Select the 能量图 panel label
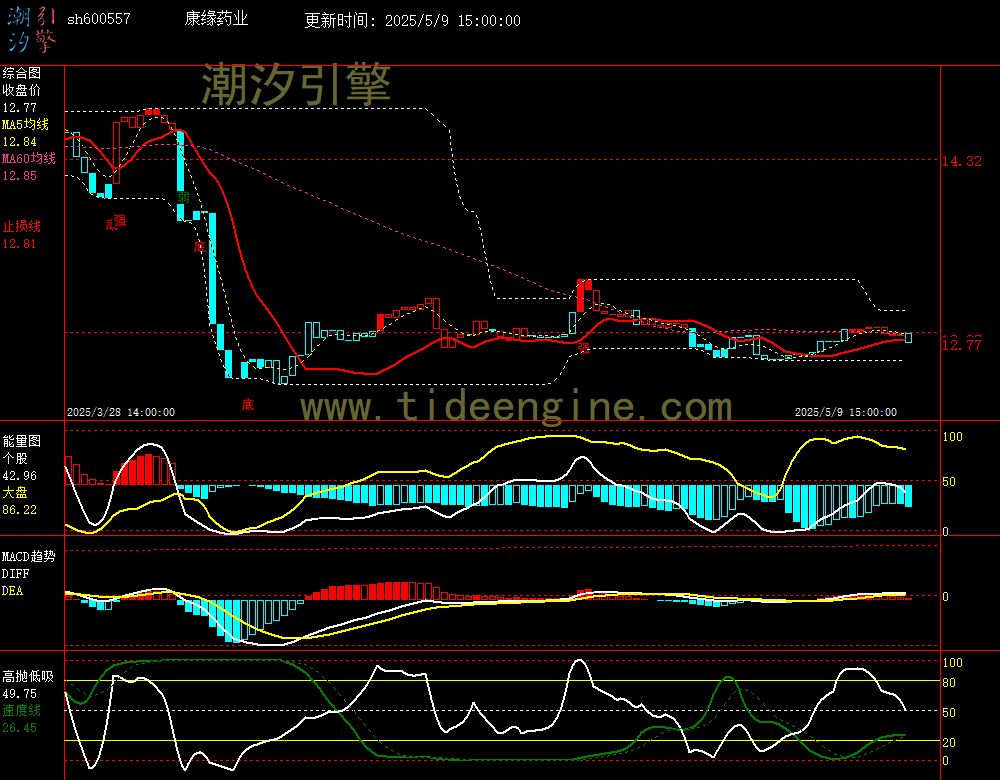The width and height of the screenshot is (1000, 780). click(21, 441)
